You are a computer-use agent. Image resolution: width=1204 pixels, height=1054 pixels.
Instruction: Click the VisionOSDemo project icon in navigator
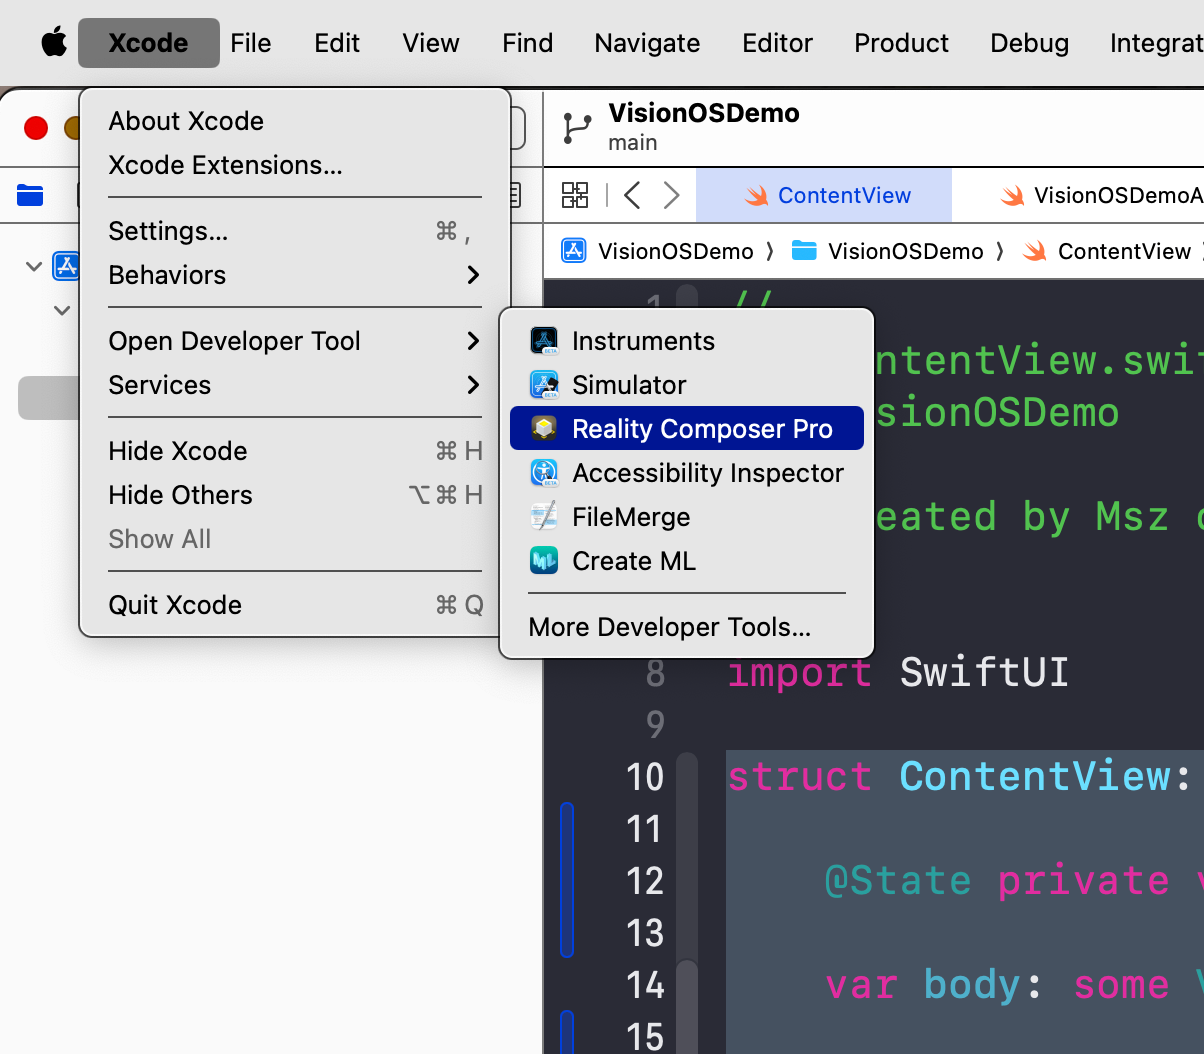click(66, 266)
